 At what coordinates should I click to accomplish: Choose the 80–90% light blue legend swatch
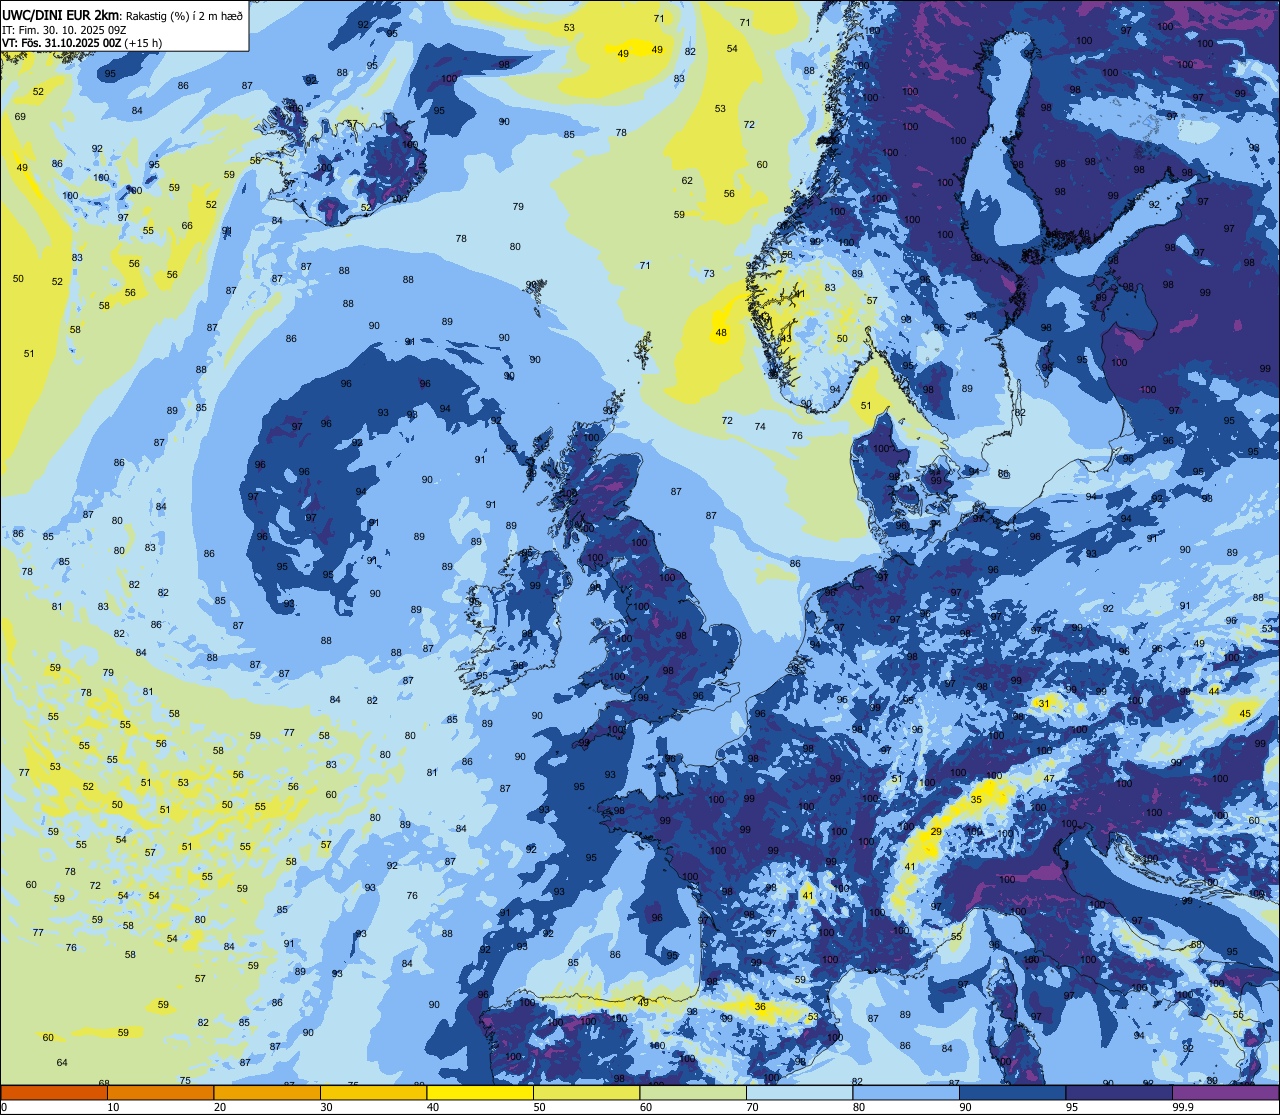point(906,1092)
